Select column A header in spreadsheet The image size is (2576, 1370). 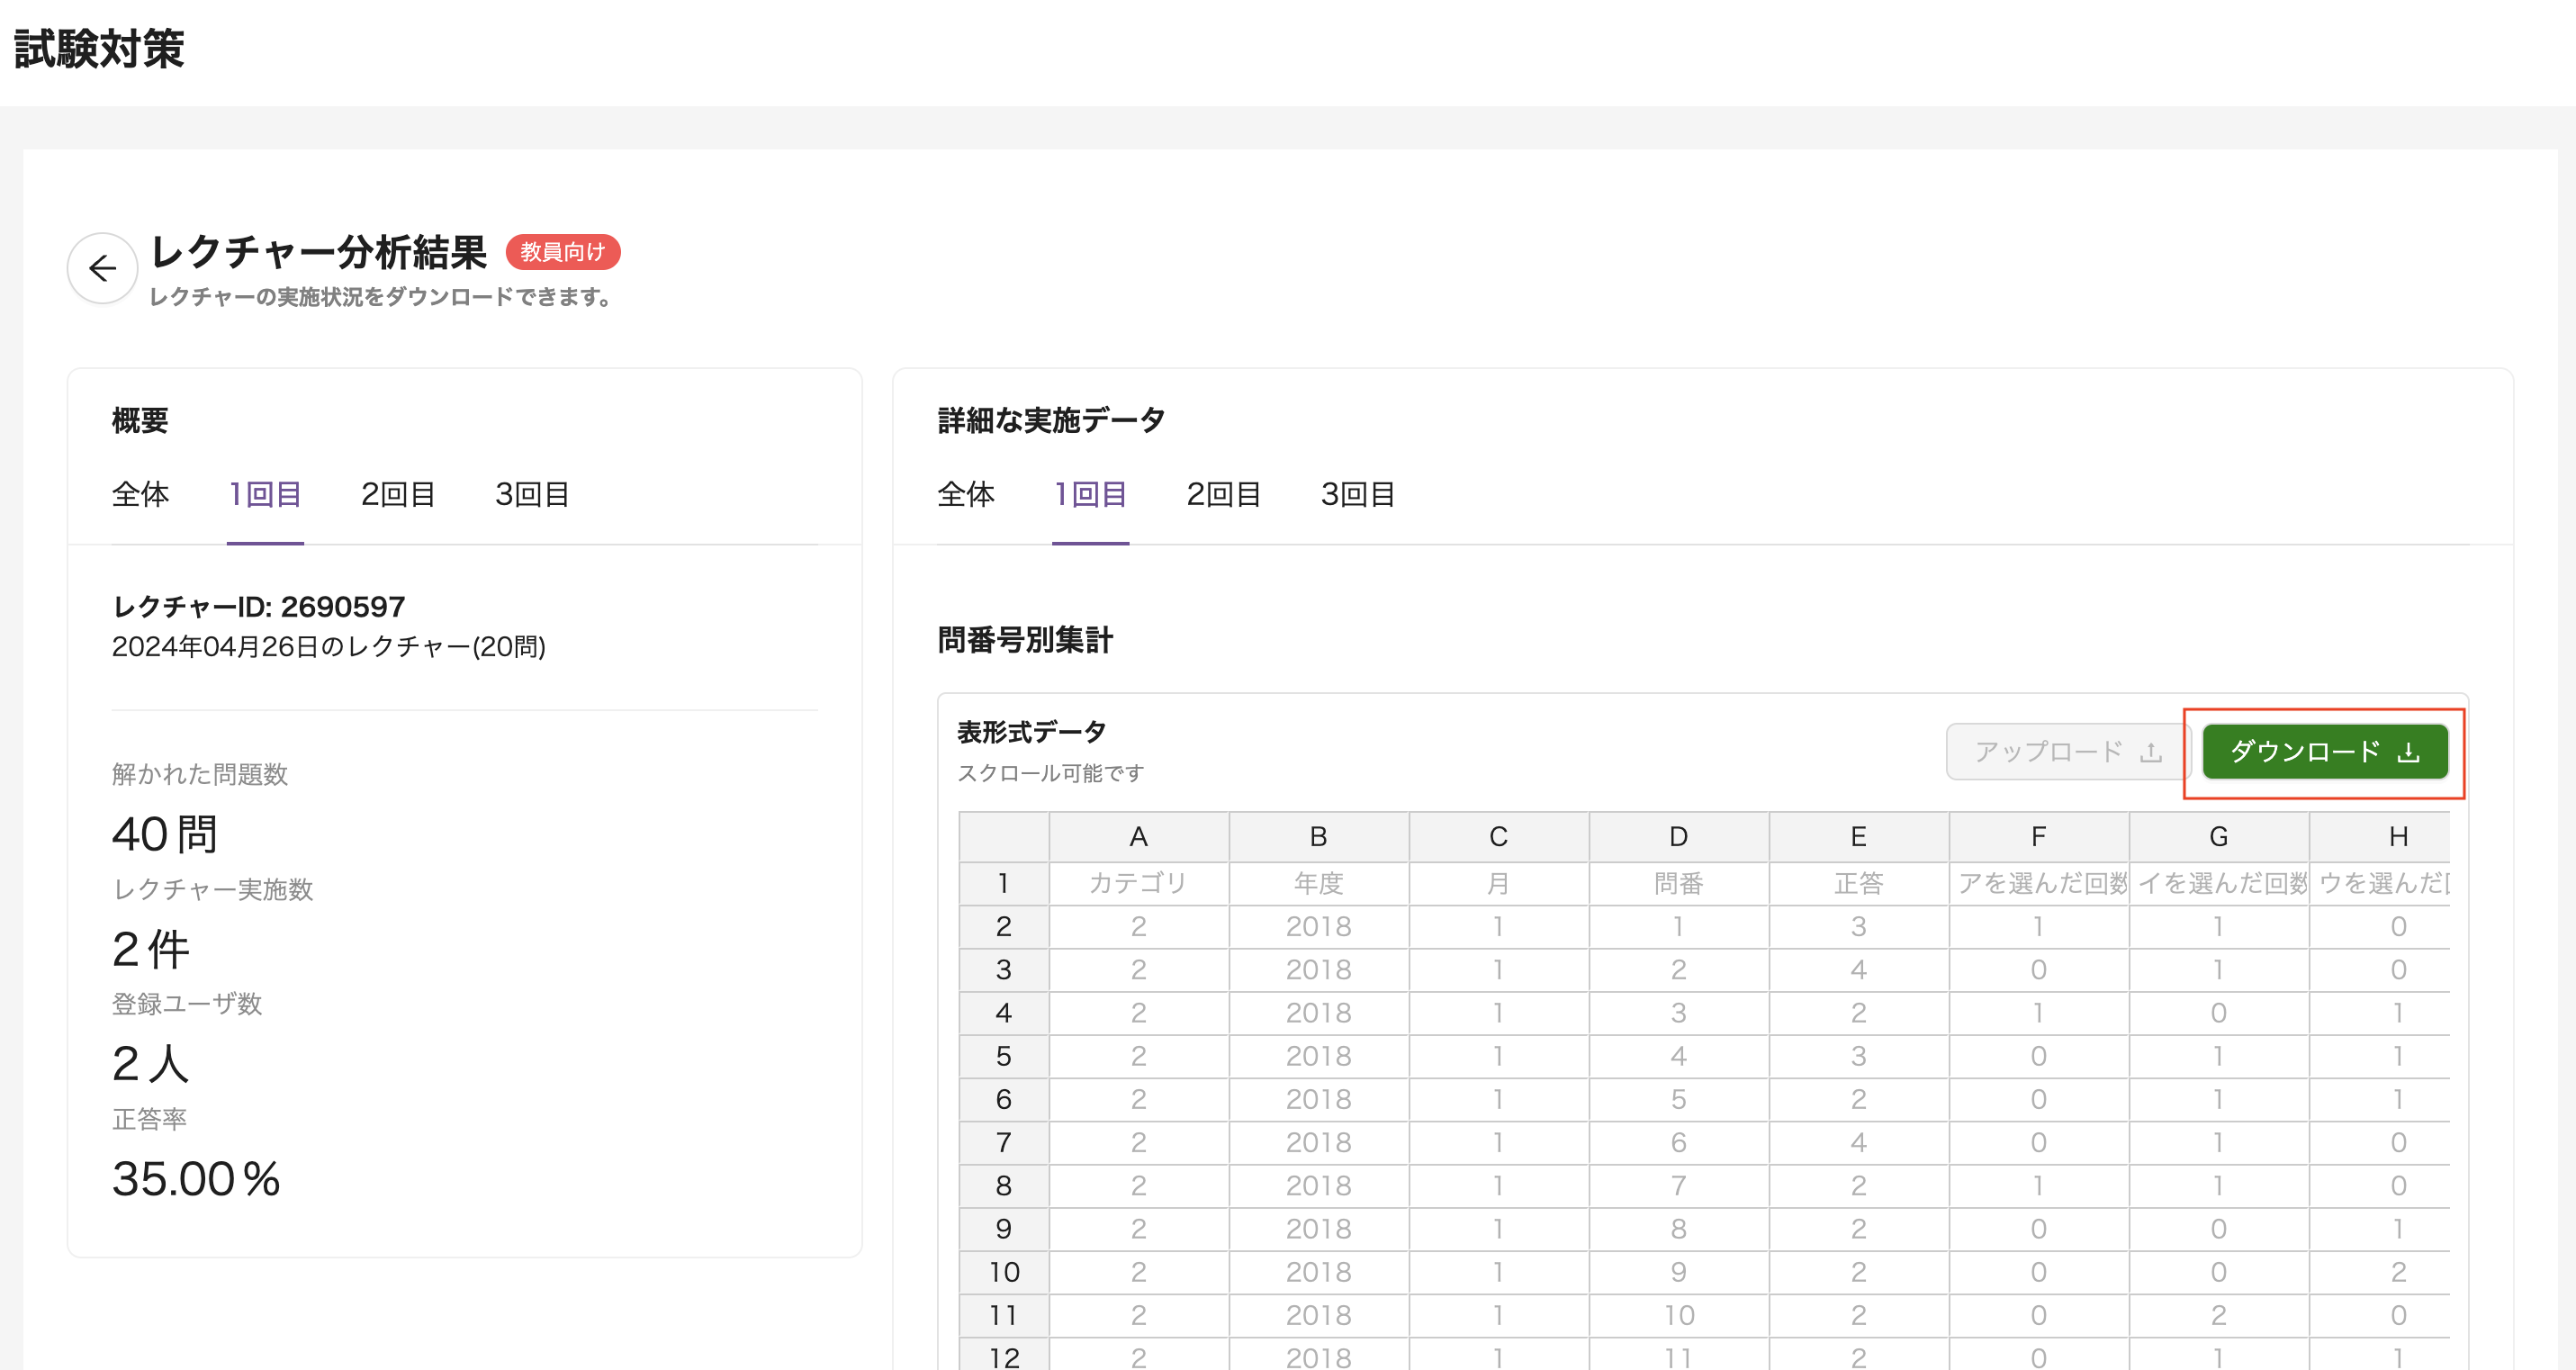1138,837
